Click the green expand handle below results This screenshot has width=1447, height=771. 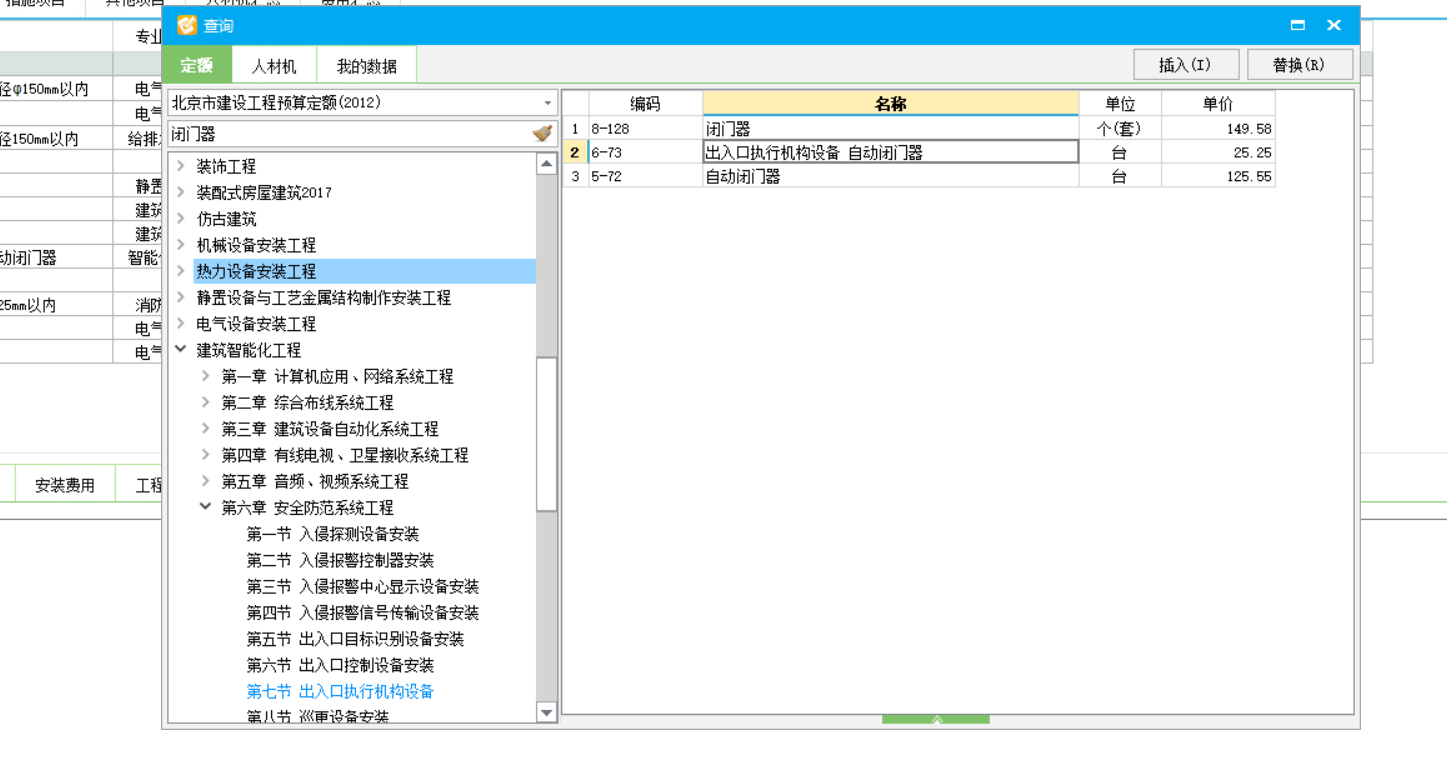click(936, 719)
